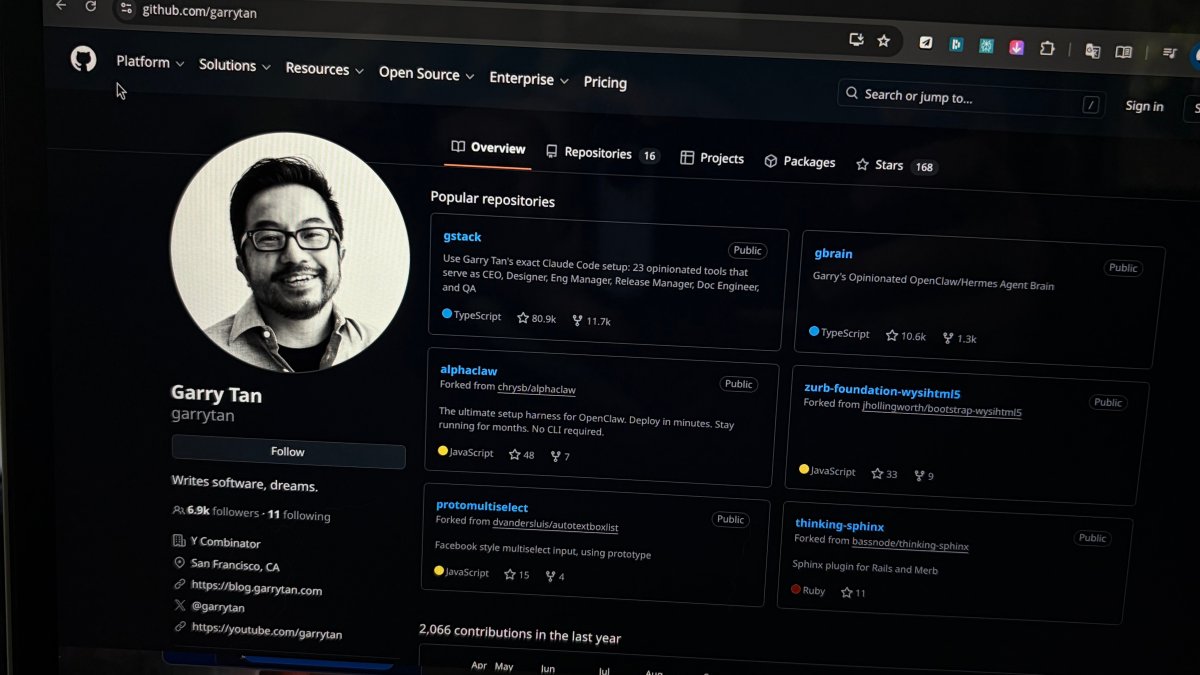Switch to the Repositories tab
This screenshot has width=1200, height=675.
pyautogui.click(x=600, y=154)
